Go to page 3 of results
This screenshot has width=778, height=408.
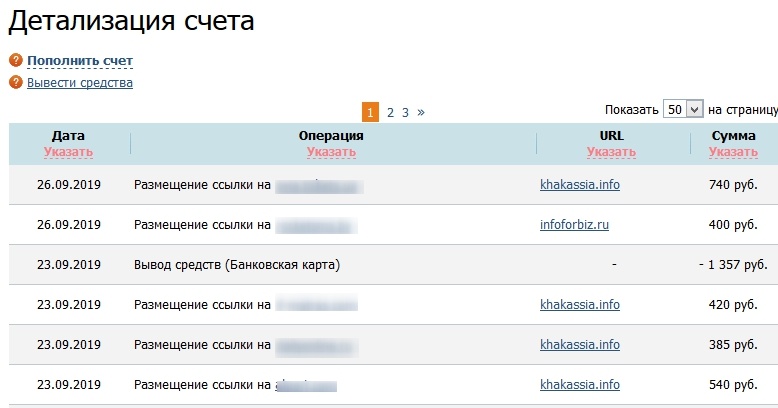pos(405,112)
